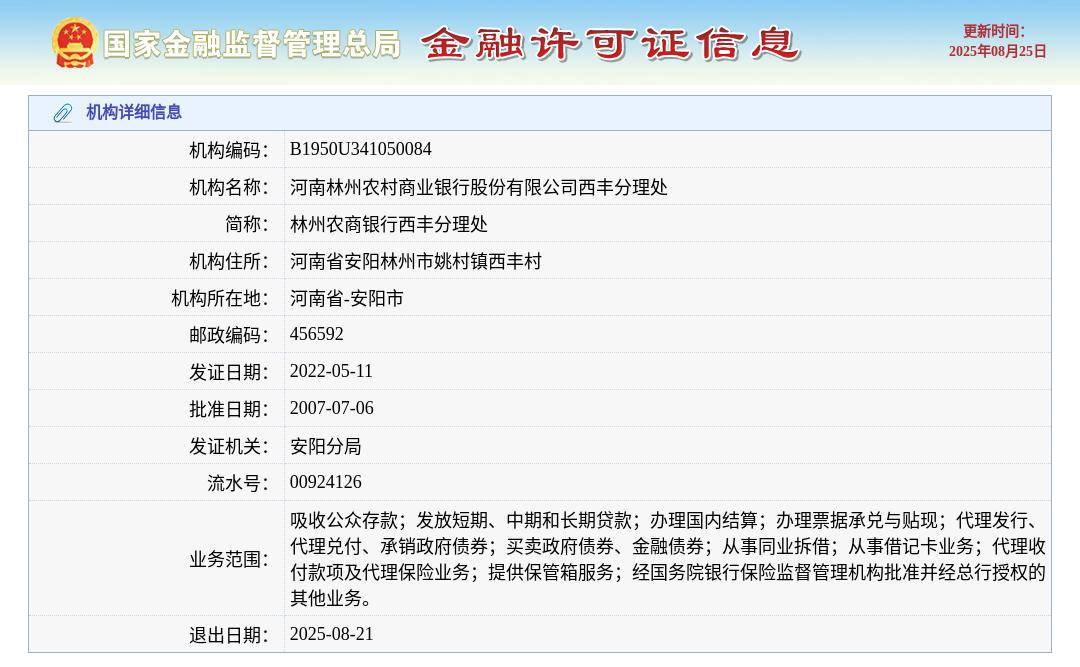Select the location value 河南省-安阳市
Viewport: 1080px width, 667px height.
(x=346, y=298)
